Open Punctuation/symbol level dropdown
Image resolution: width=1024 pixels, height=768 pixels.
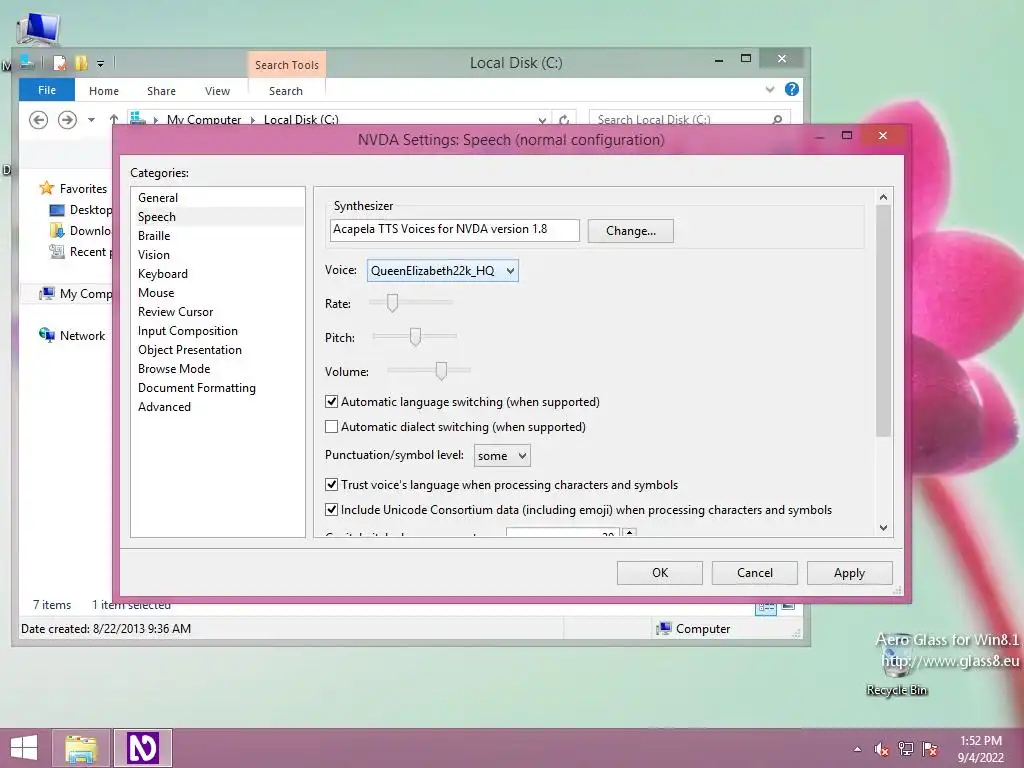[502, 456]
